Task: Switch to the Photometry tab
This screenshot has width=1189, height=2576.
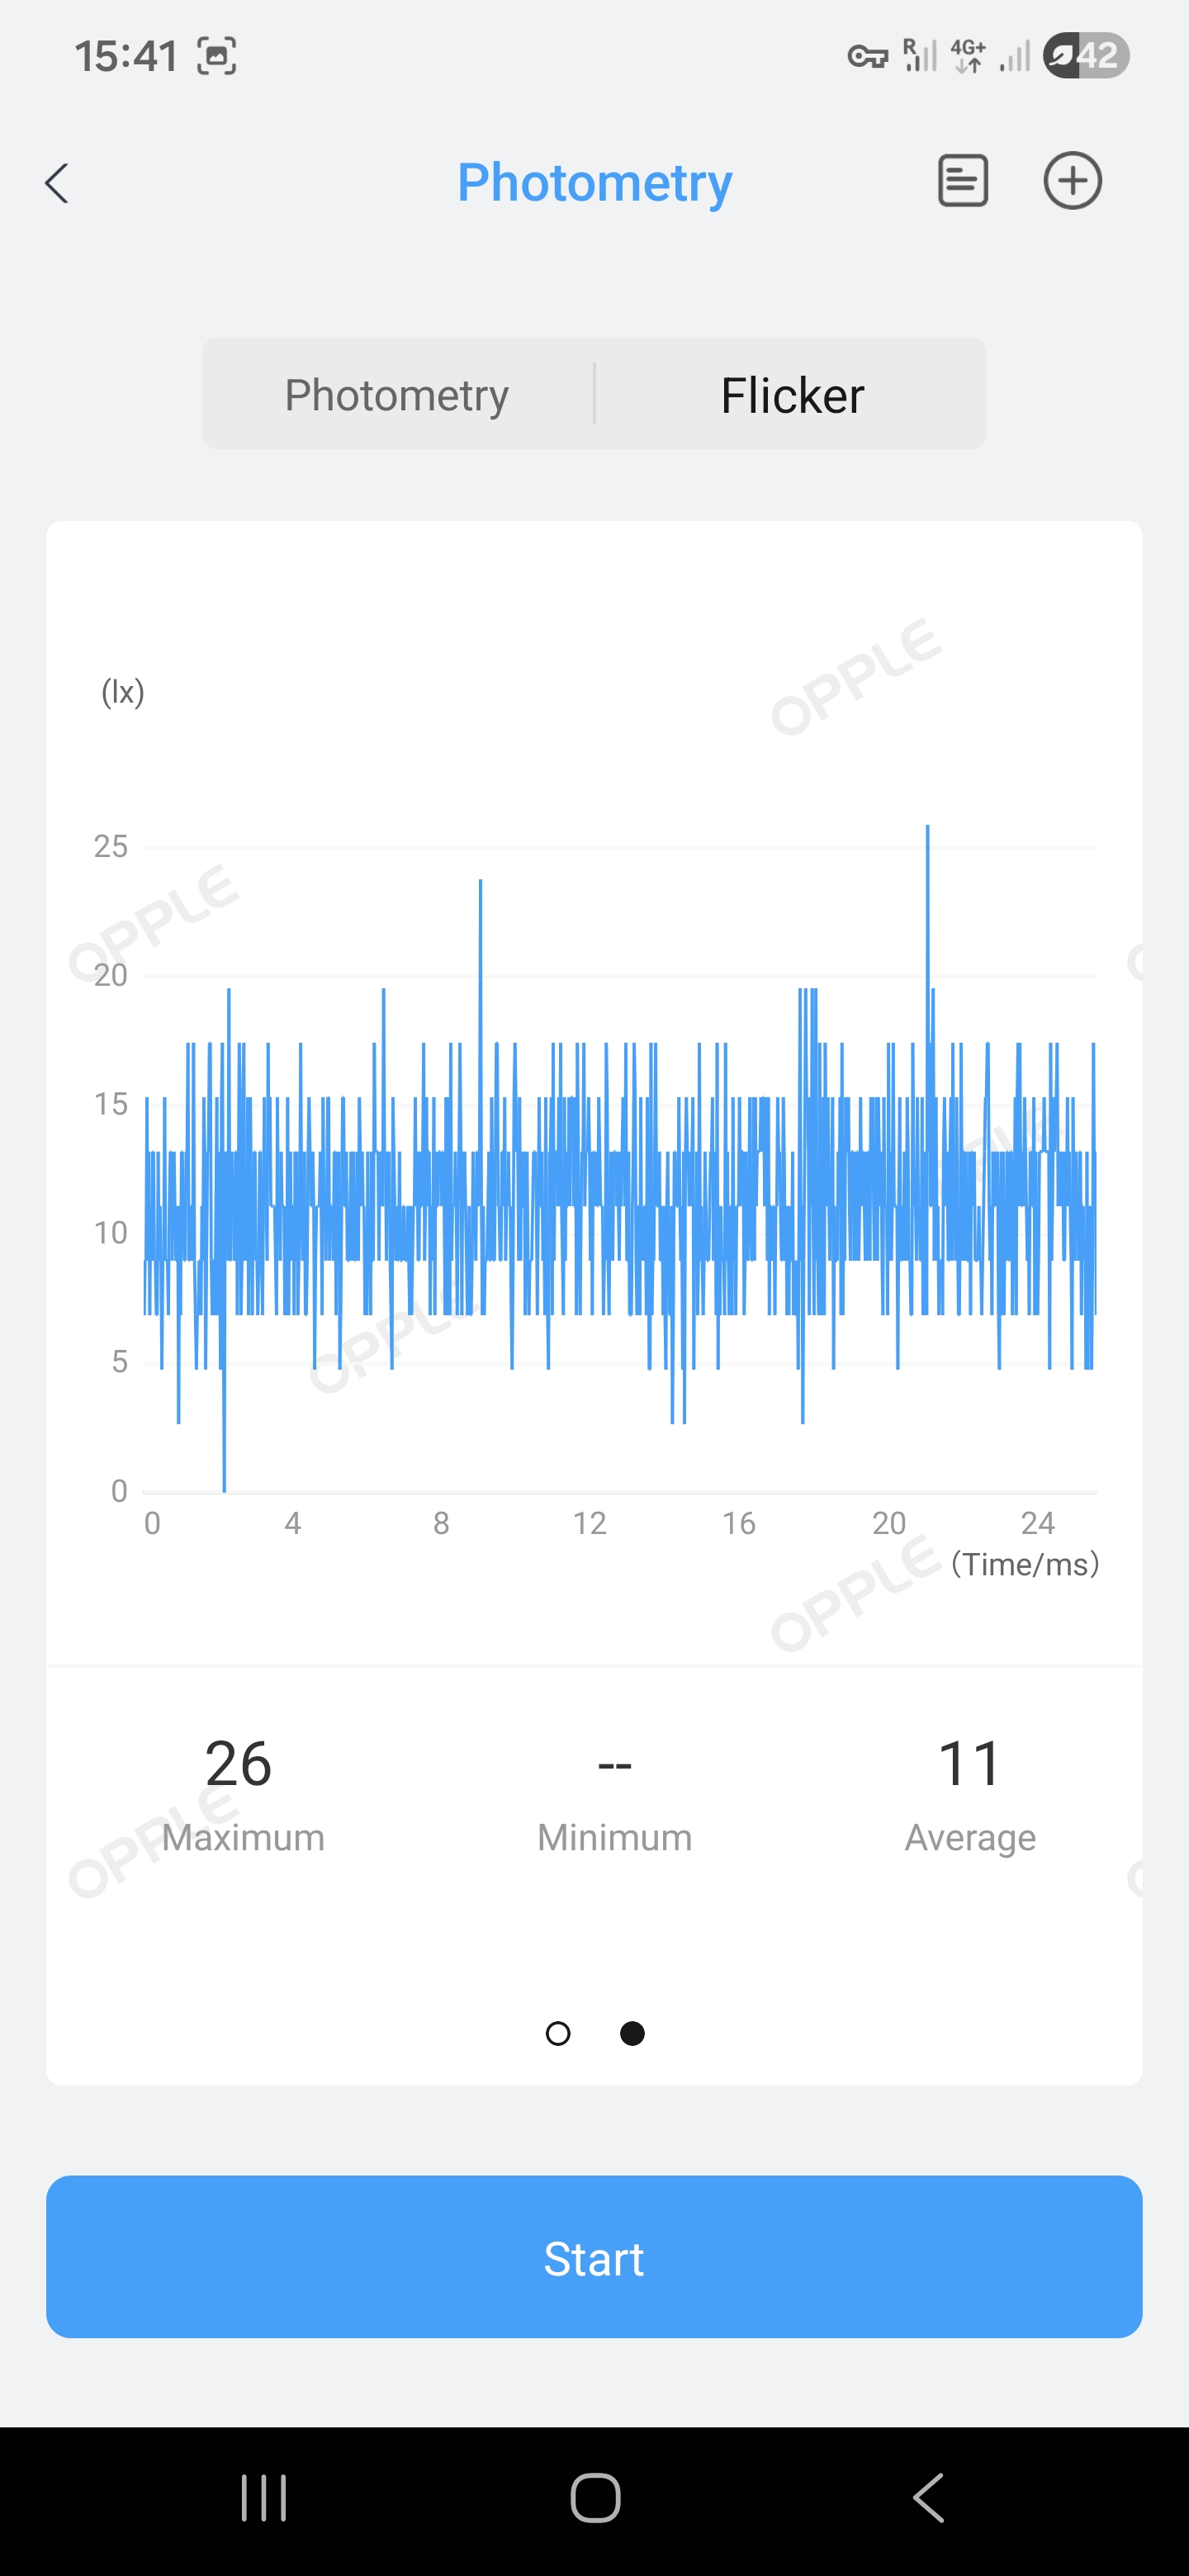Action: coord(397,395)
